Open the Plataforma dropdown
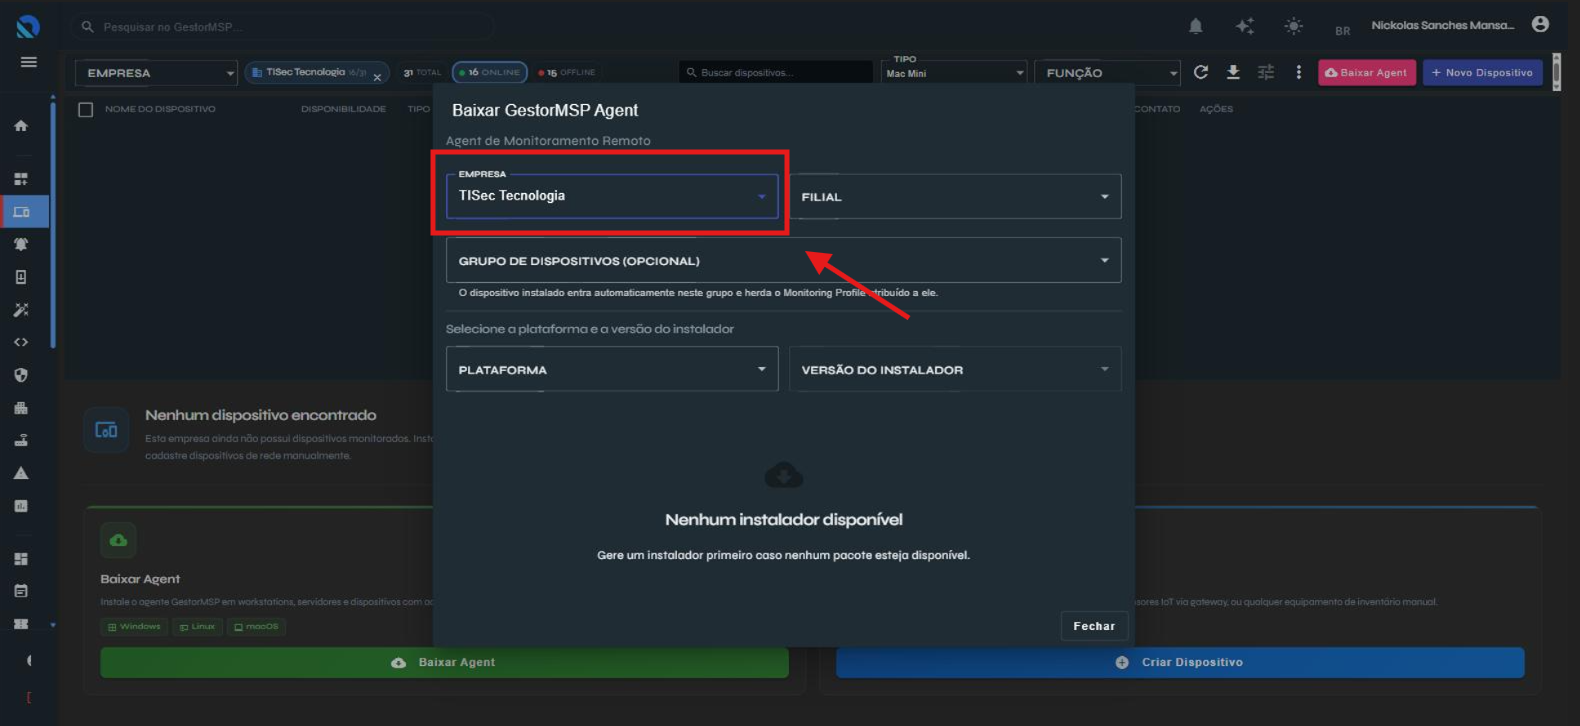The height and width of the screenshot is (726, 1580). pos(611,369)
